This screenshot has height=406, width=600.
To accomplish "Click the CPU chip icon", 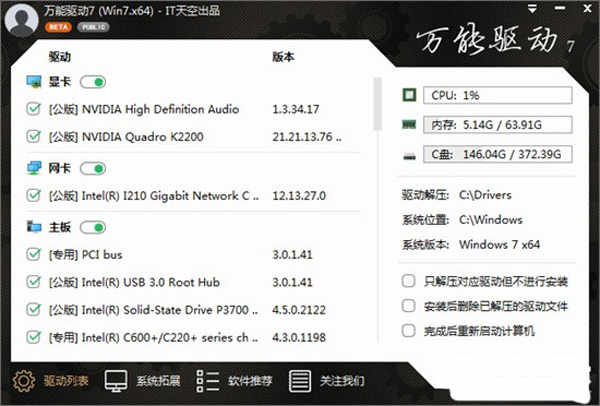I will (409, 95).
